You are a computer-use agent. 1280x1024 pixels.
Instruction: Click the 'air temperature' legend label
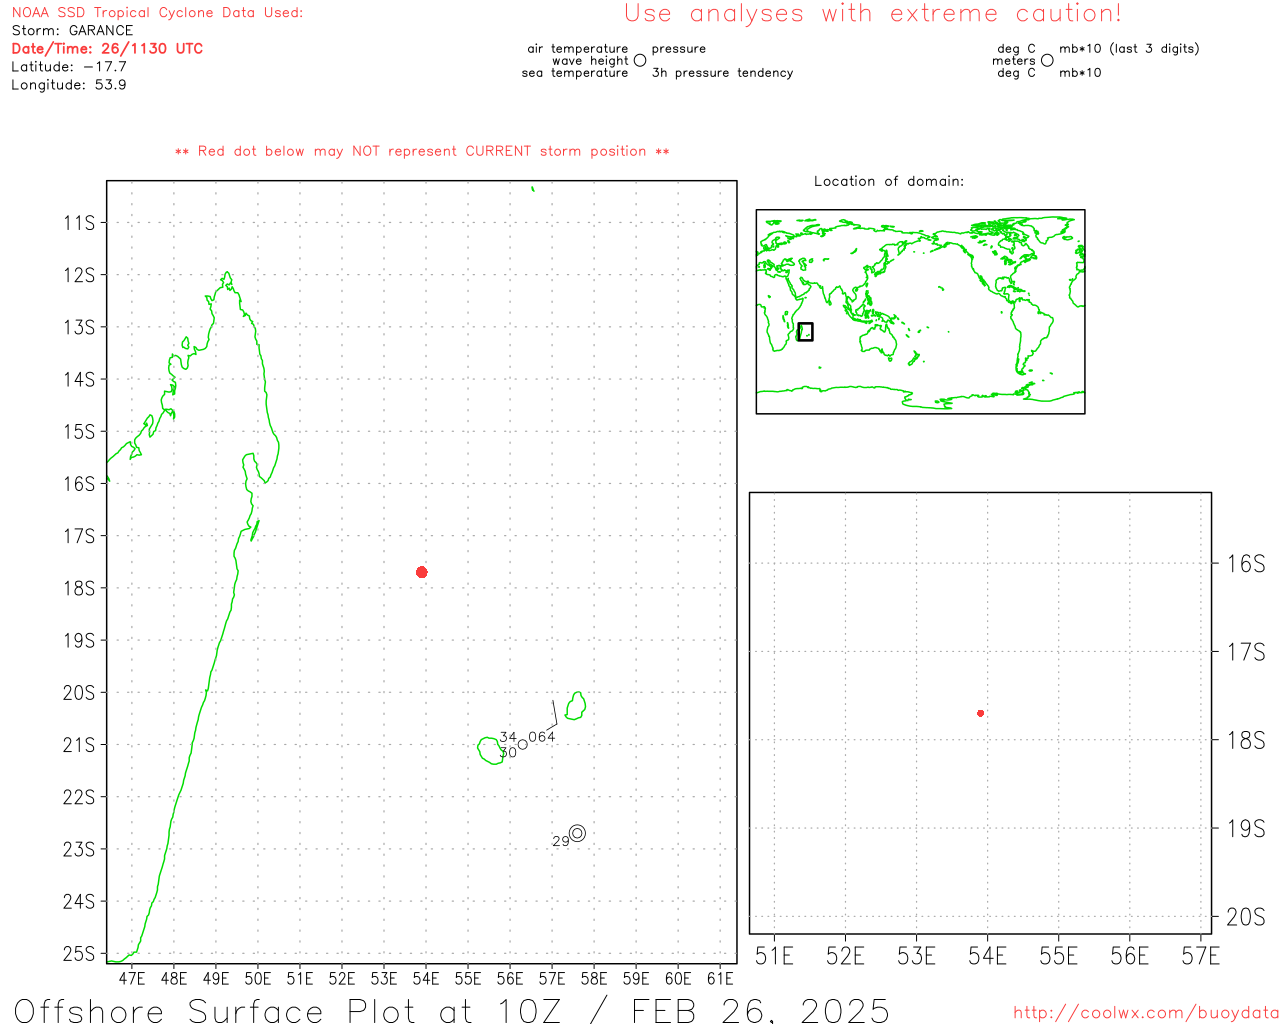tap(578, 49)
